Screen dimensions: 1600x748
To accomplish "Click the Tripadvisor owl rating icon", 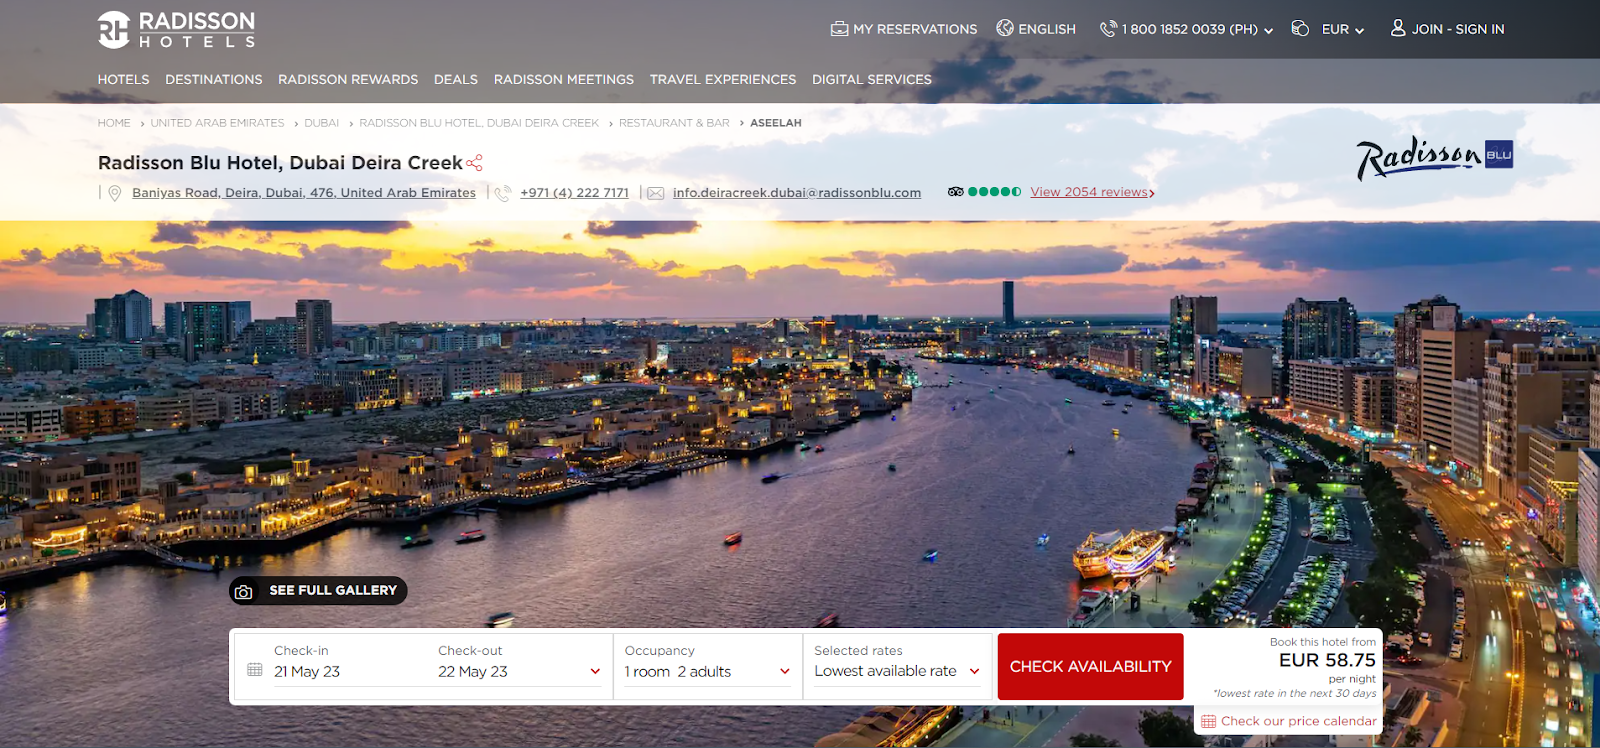I will click(x=956, y=192).
